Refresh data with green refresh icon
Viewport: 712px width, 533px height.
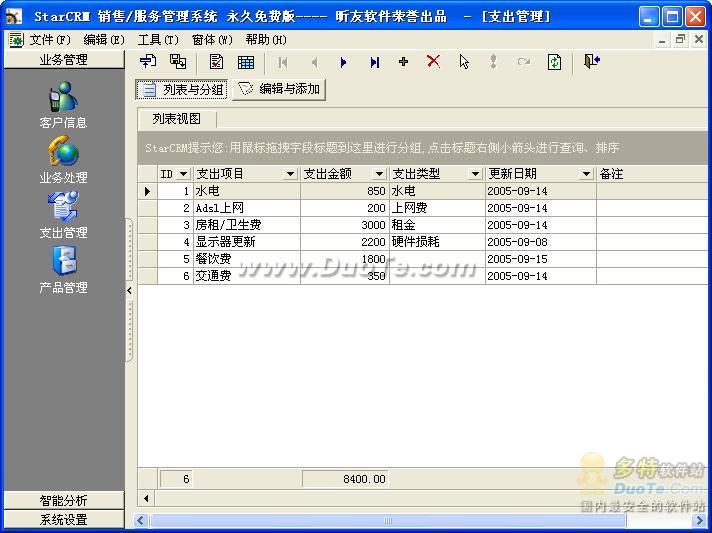tap(554, 61)
